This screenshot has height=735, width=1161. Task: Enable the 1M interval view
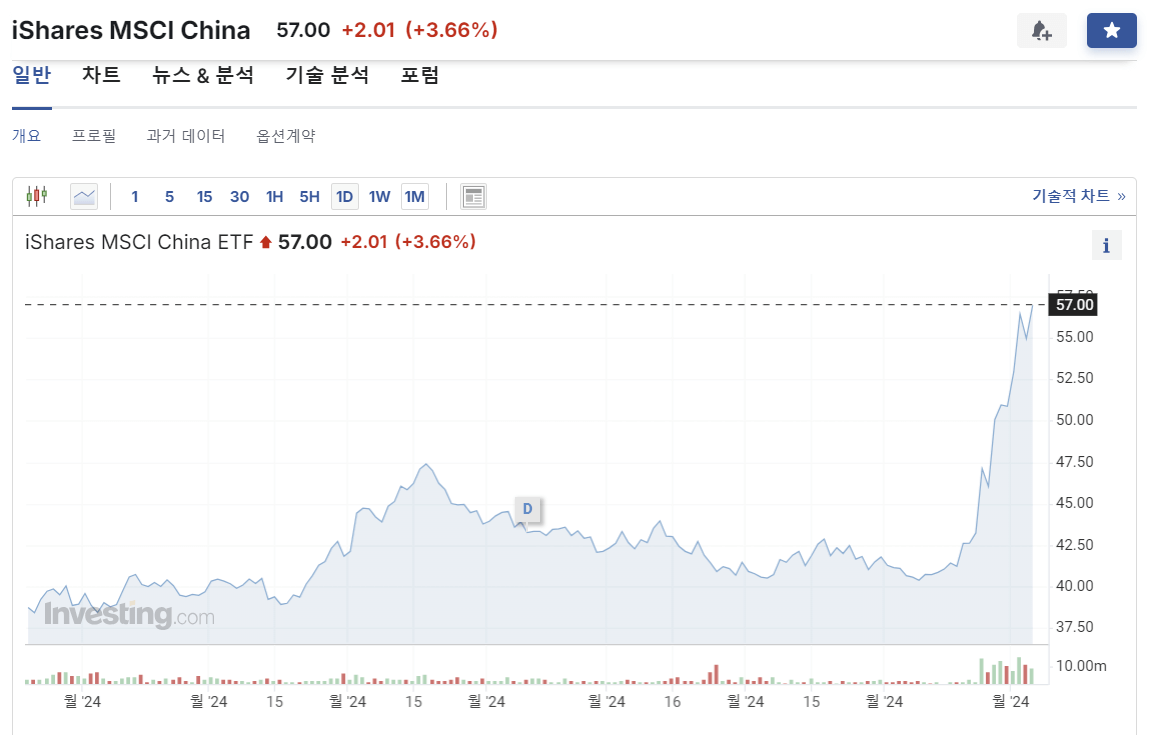414,196
